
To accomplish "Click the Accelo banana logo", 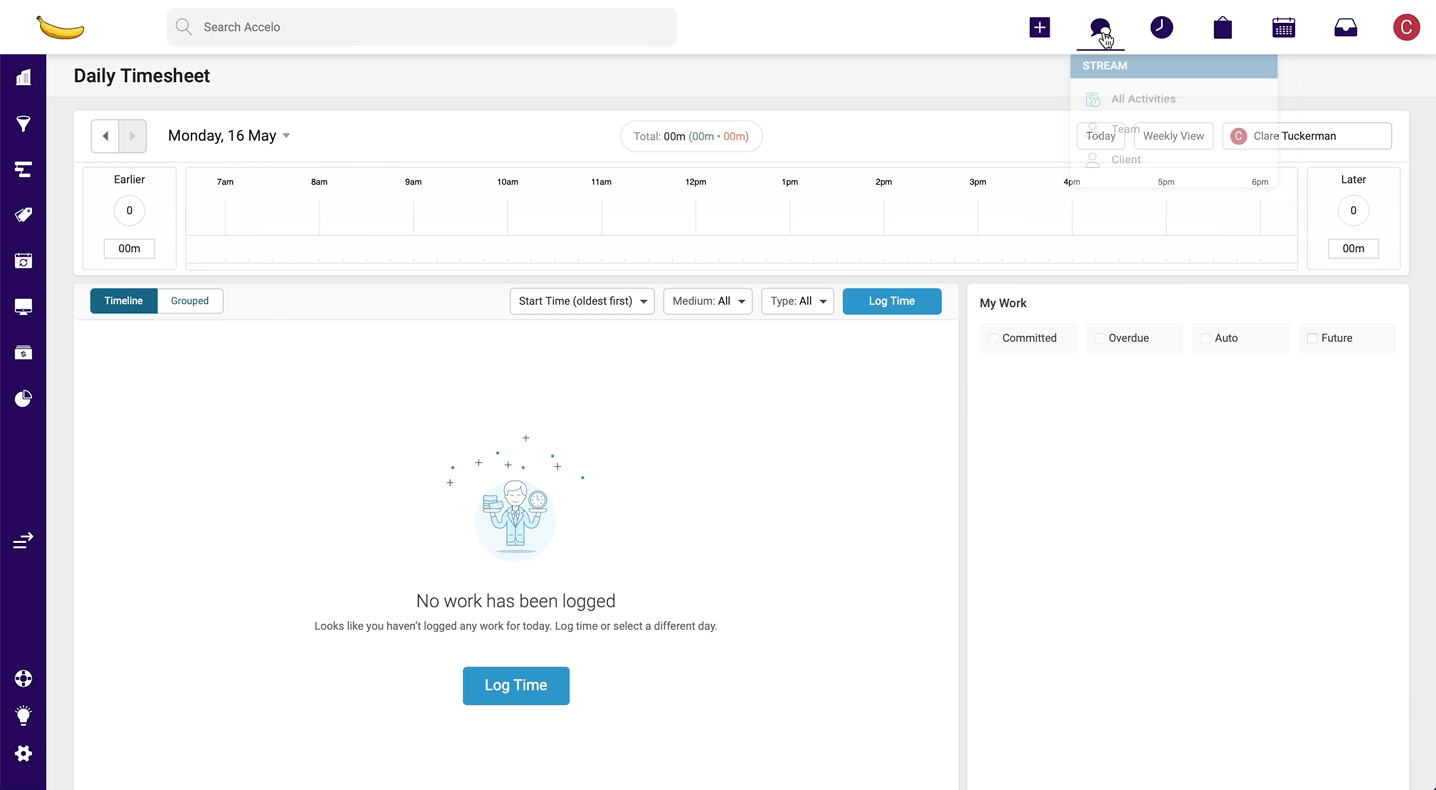I will point(60,27).
